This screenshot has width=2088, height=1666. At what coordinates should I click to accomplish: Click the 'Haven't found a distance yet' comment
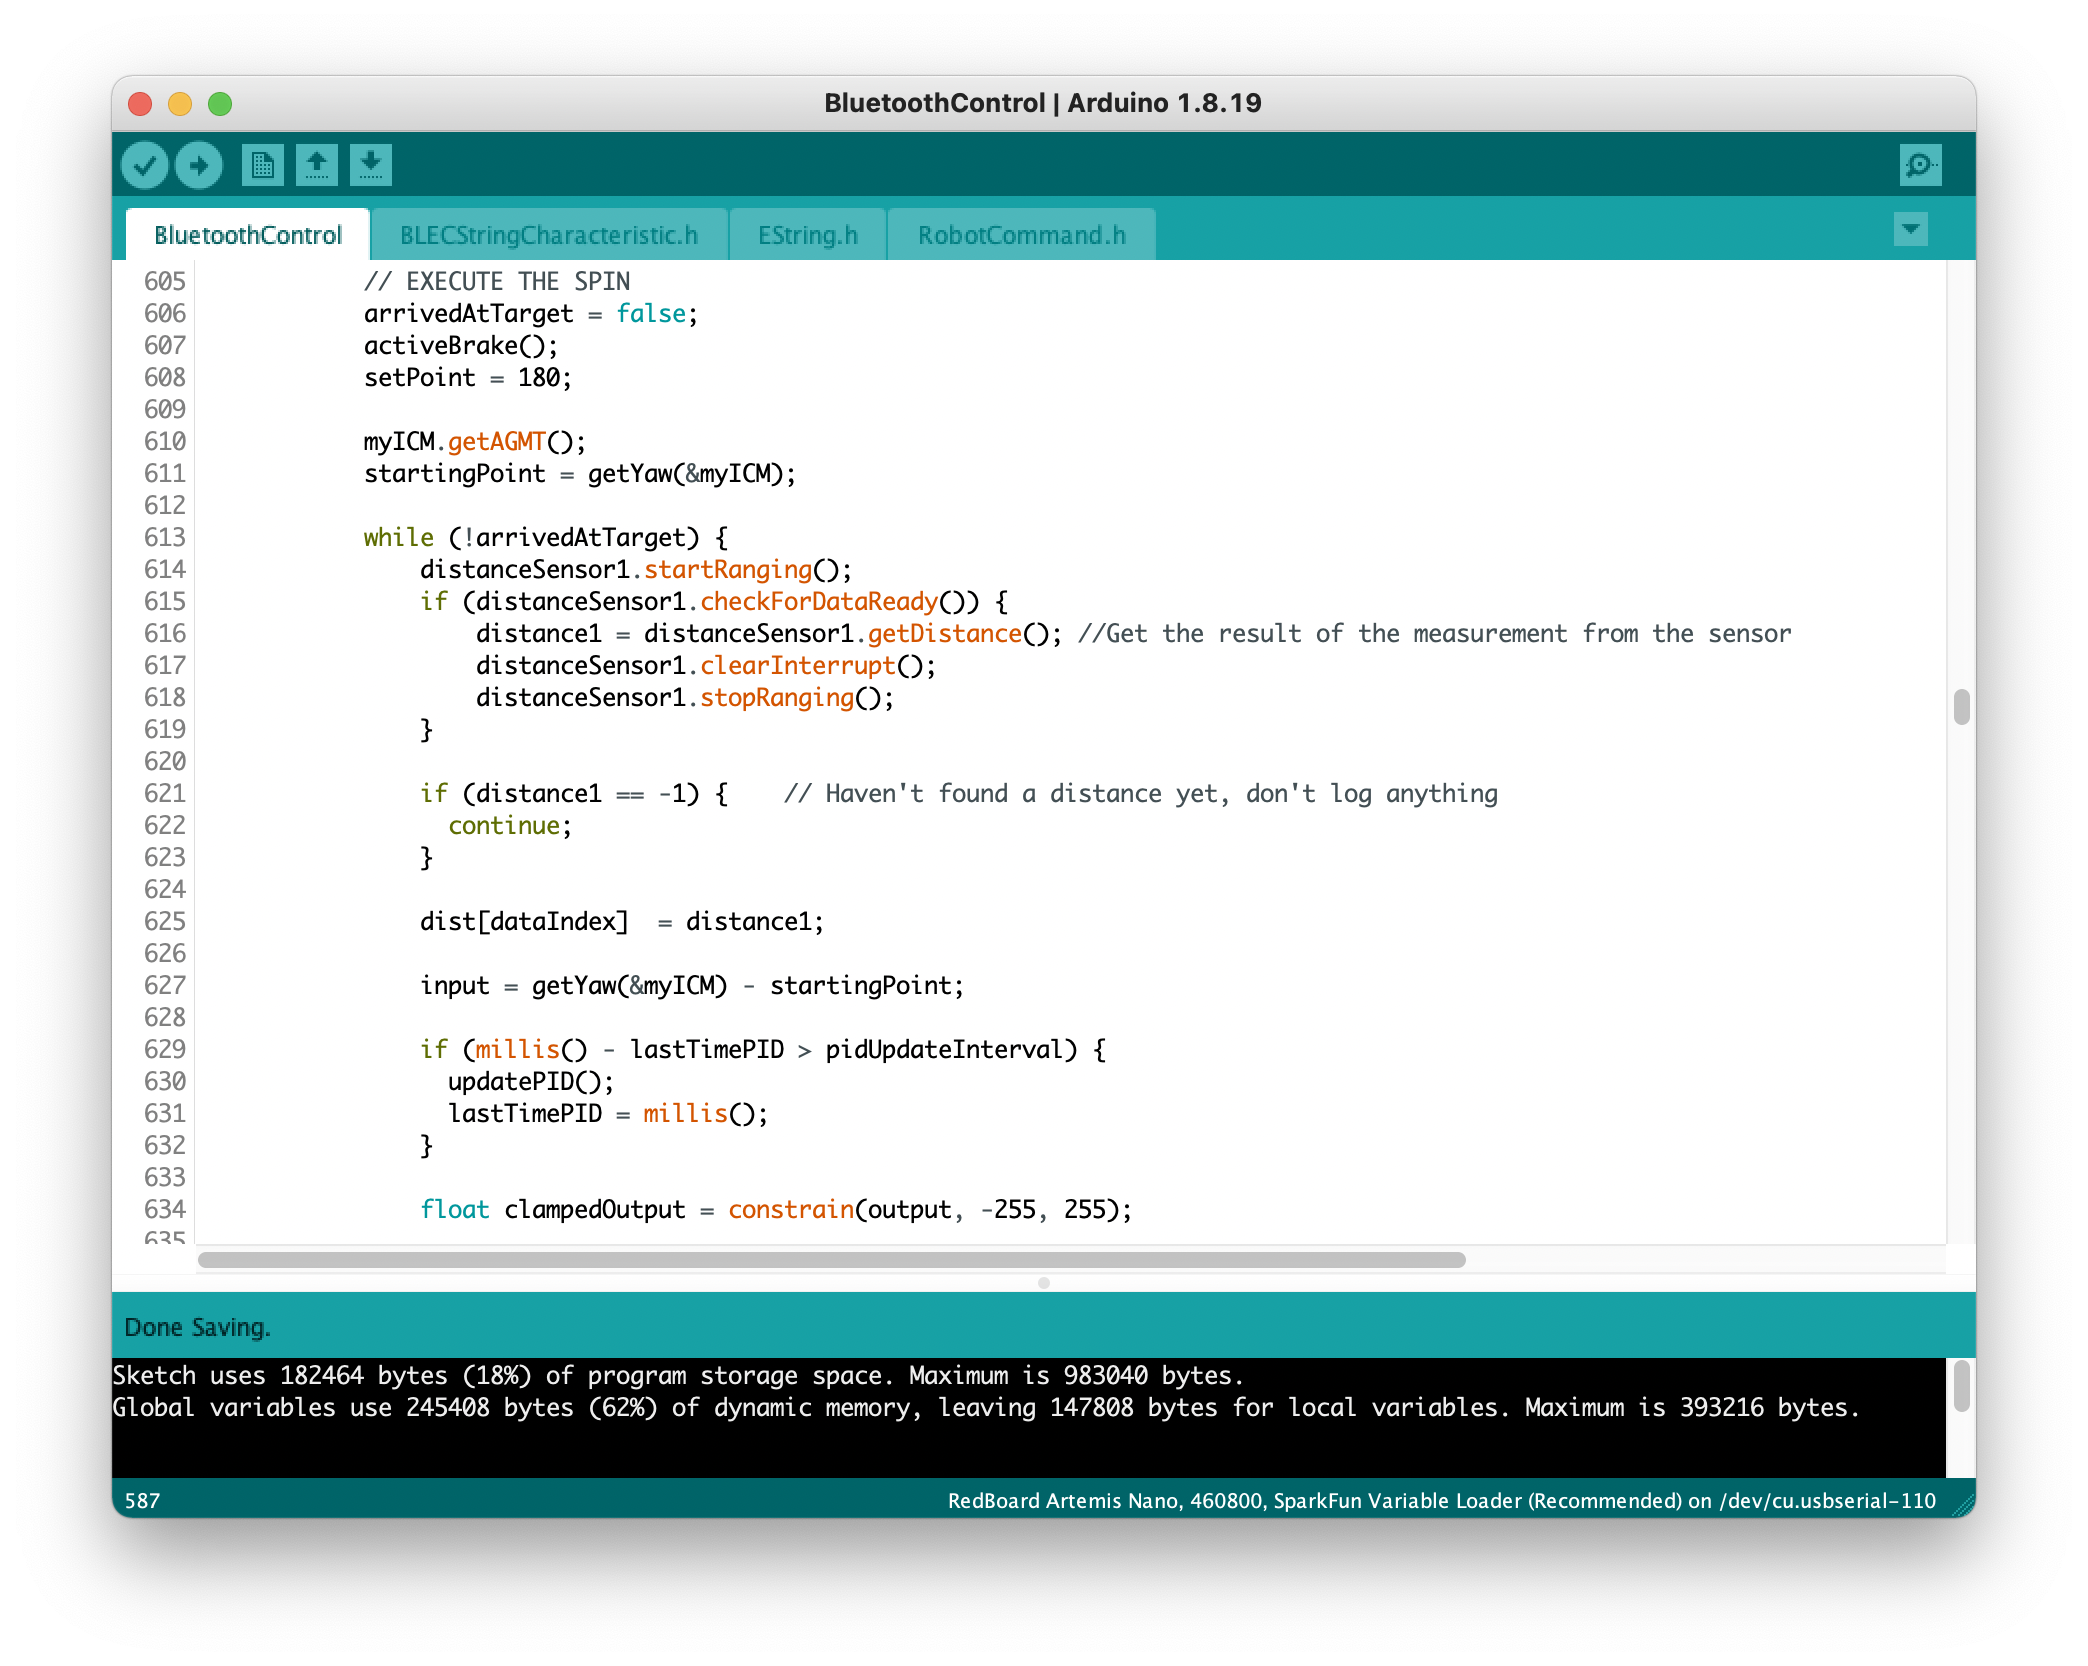[x=1141, y=794]
